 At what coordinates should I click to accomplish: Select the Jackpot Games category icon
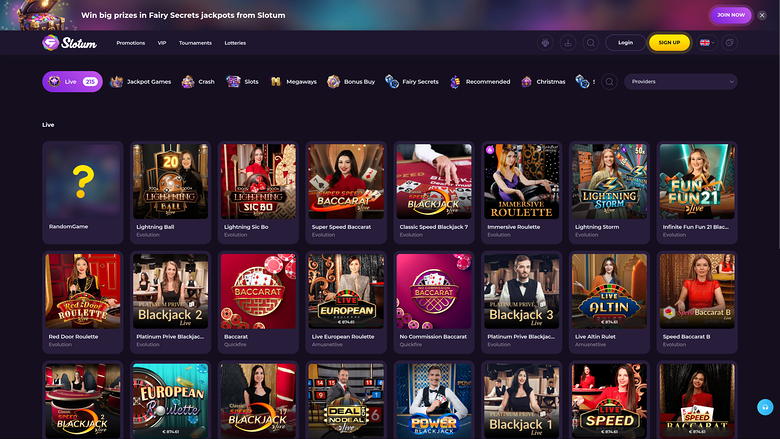(x=116, y=82)
